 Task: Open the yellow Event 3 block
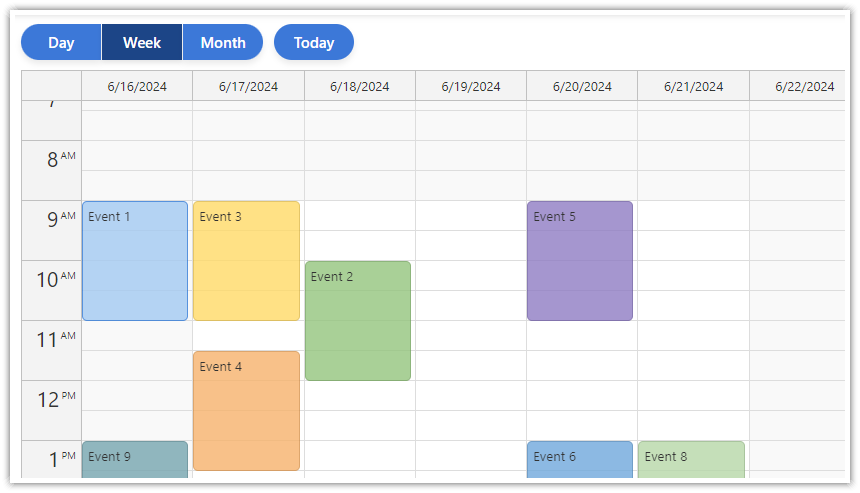pos(246,261)
